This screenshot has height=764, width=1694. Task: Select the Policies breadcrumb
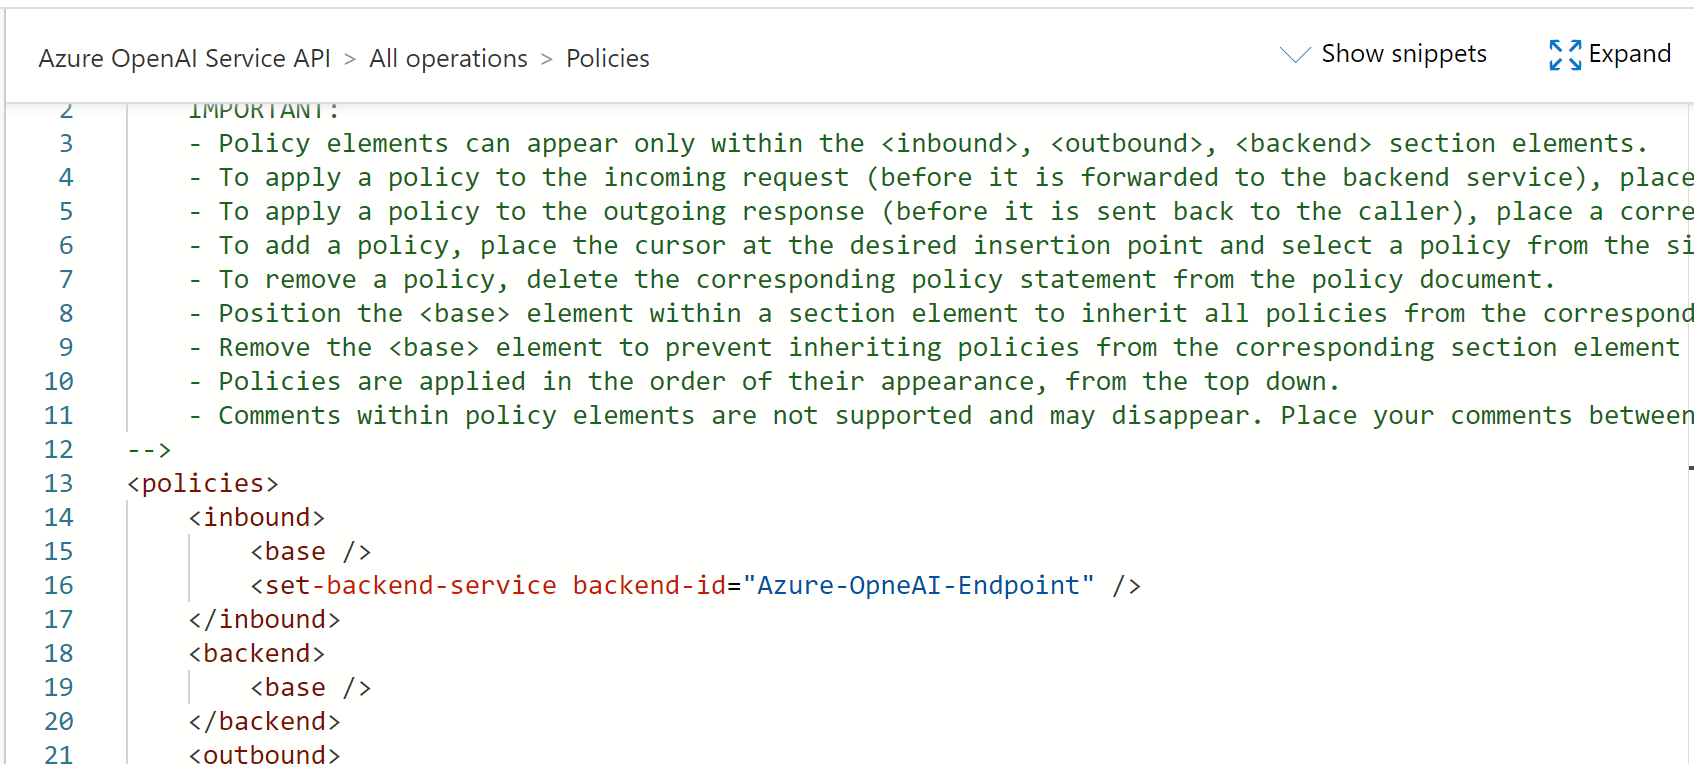coord(608,59)
